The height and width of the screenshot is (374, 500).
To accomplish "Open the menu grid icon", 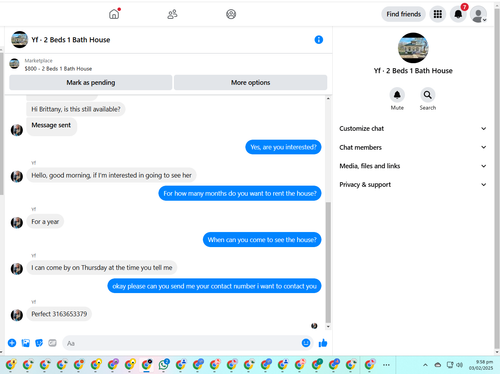I will [438, 14].
